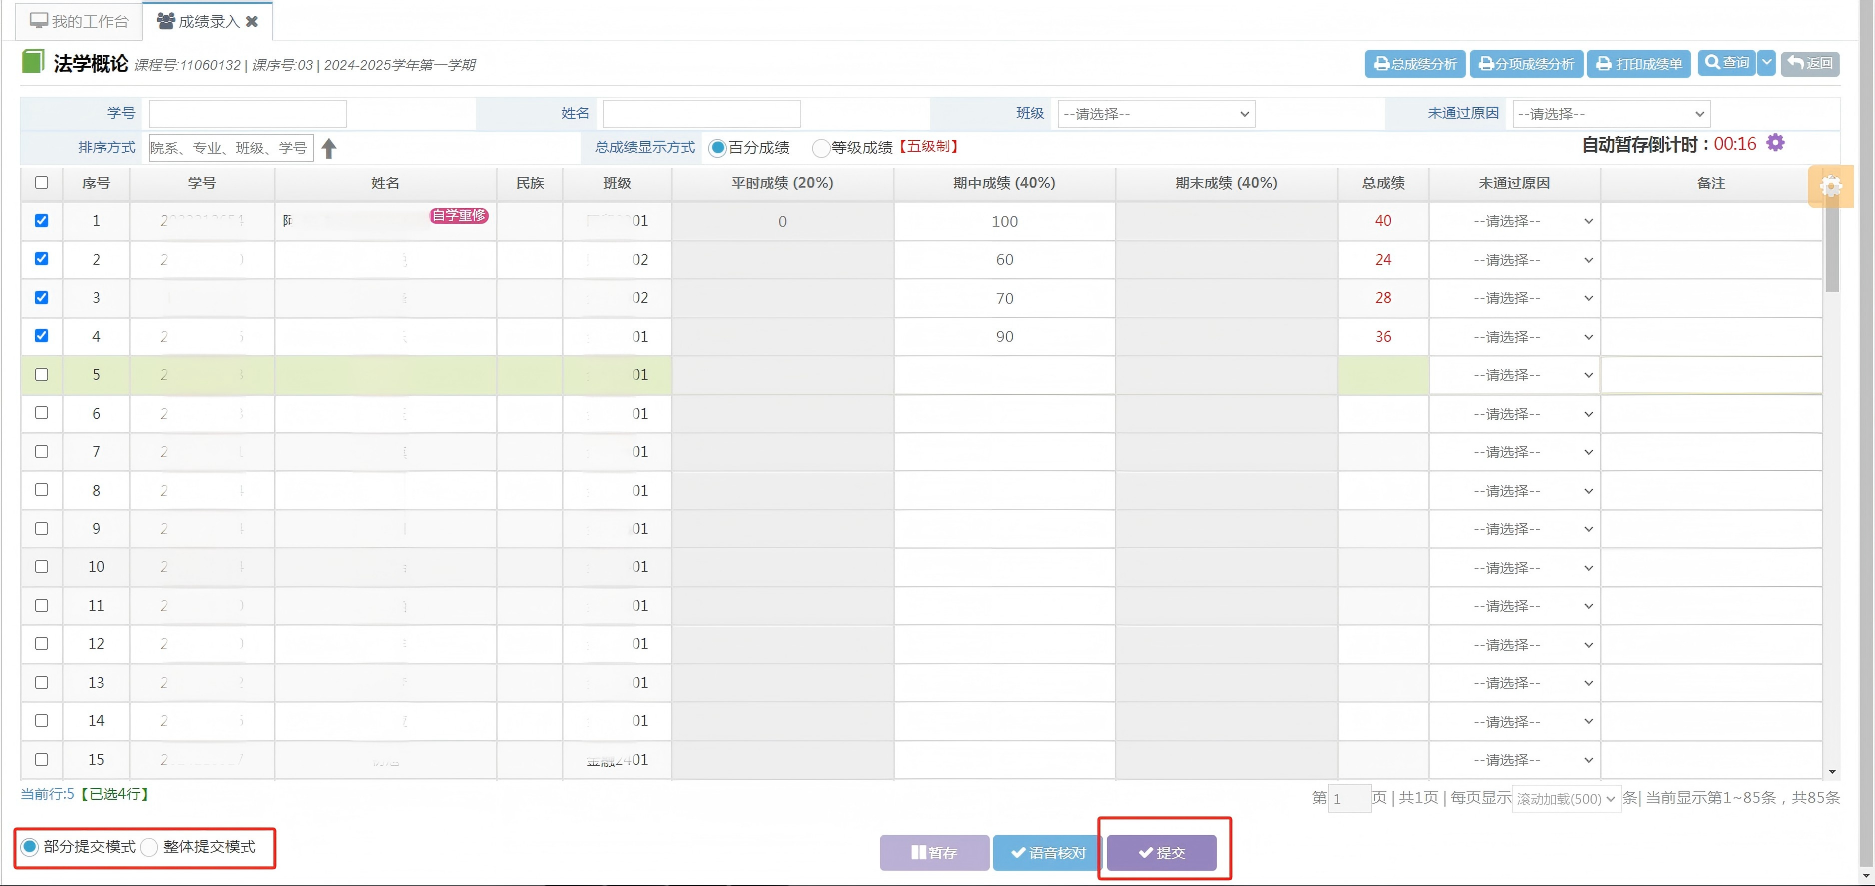Click the 姓名 search field
1875x886 pixels.
tap(702, 114)
